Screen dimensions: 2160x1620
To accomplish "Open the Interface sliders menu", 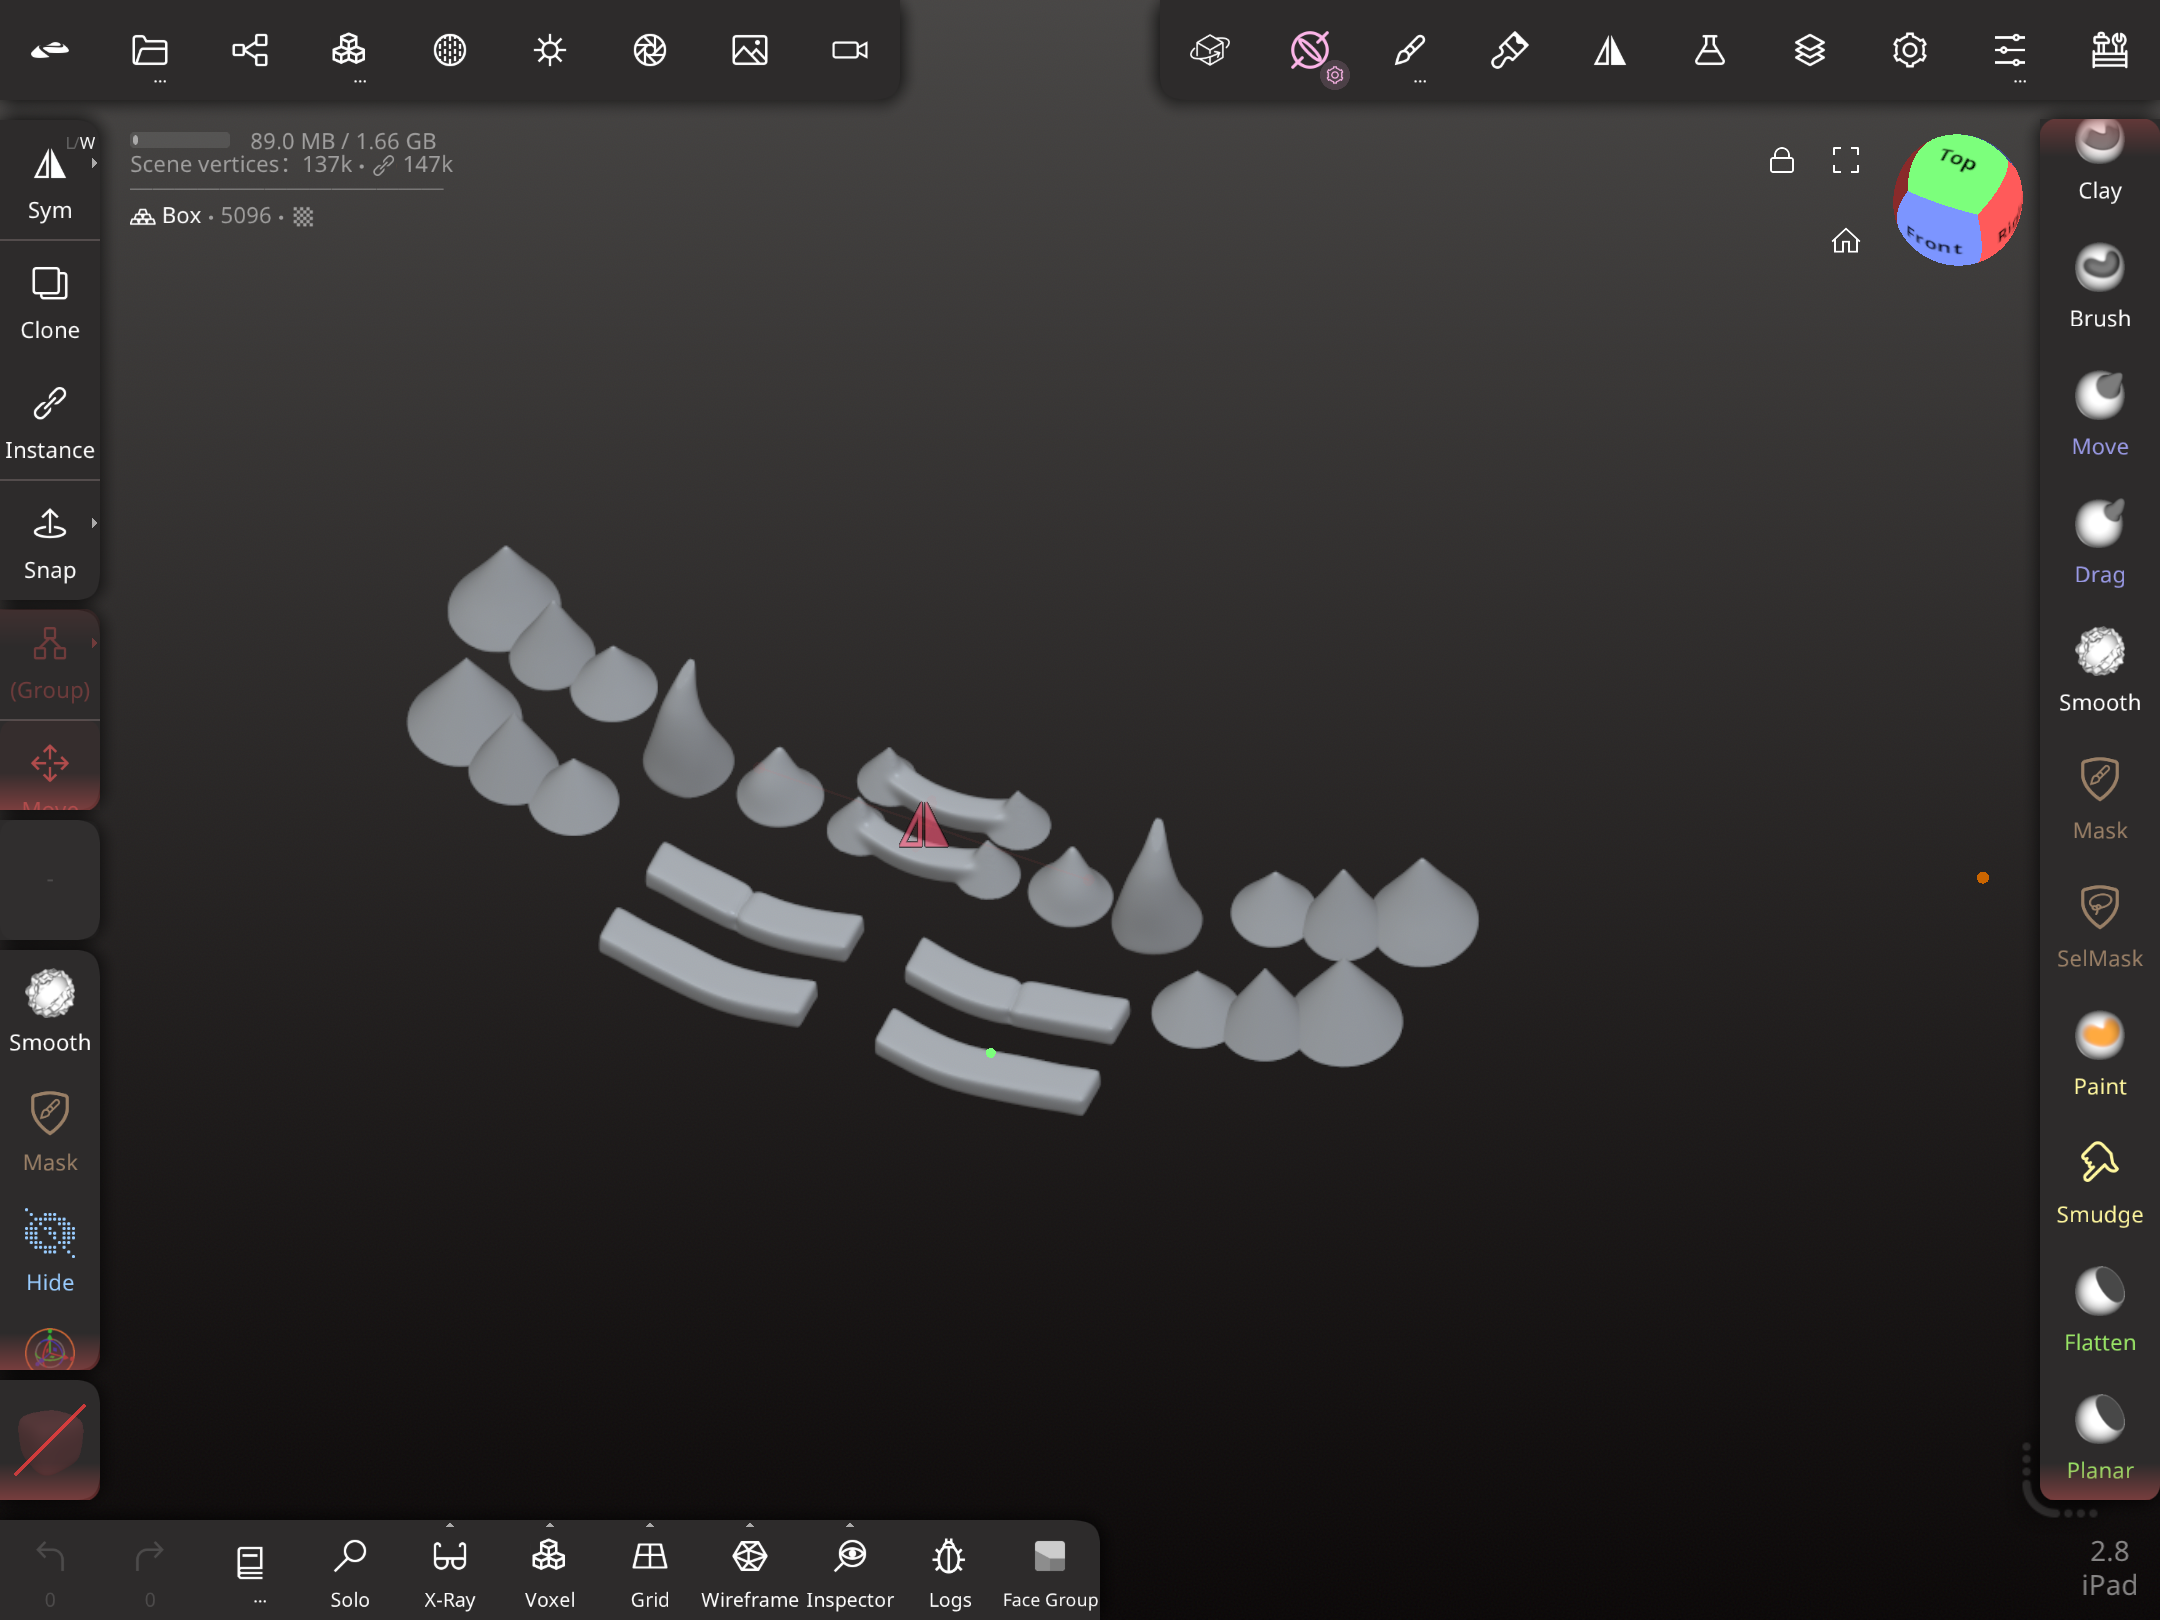I will (x=2010, y=50).
